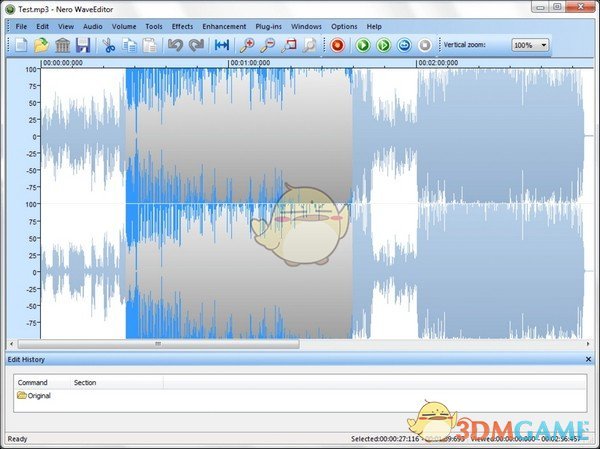The width and height of the screenshot is (600, 449).
Task: Open the Plug-ins menu
Action: pos(268,26)
